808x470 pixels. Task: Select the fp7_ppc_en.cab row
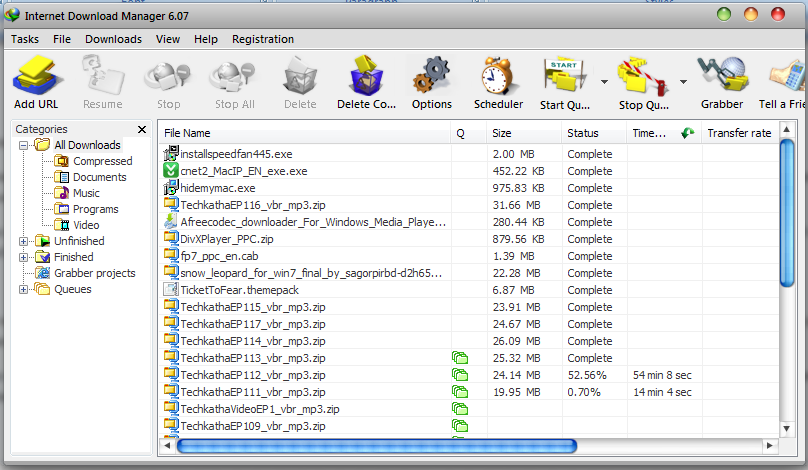[469, 256]
